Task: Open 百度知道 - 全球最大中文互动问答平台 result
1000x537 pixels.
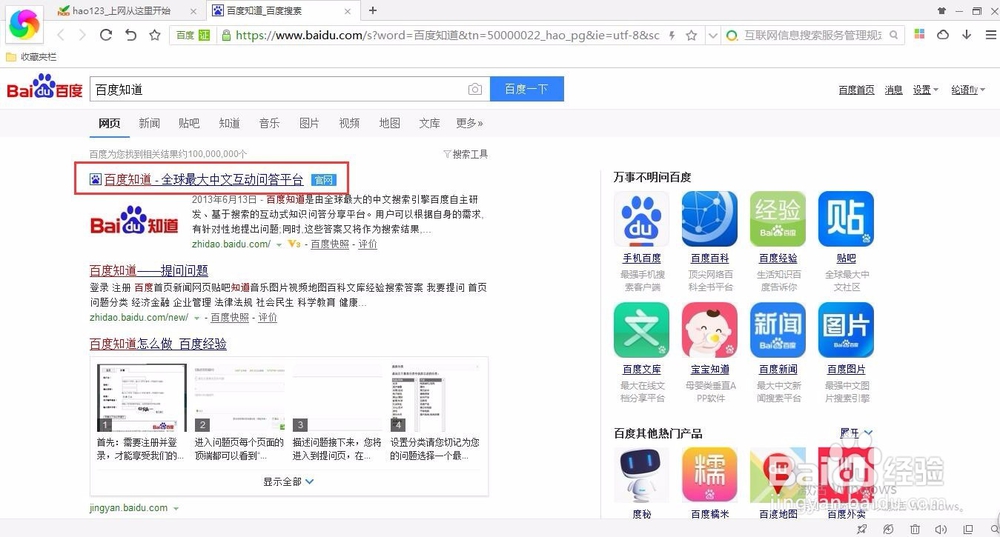Action: 203,180
